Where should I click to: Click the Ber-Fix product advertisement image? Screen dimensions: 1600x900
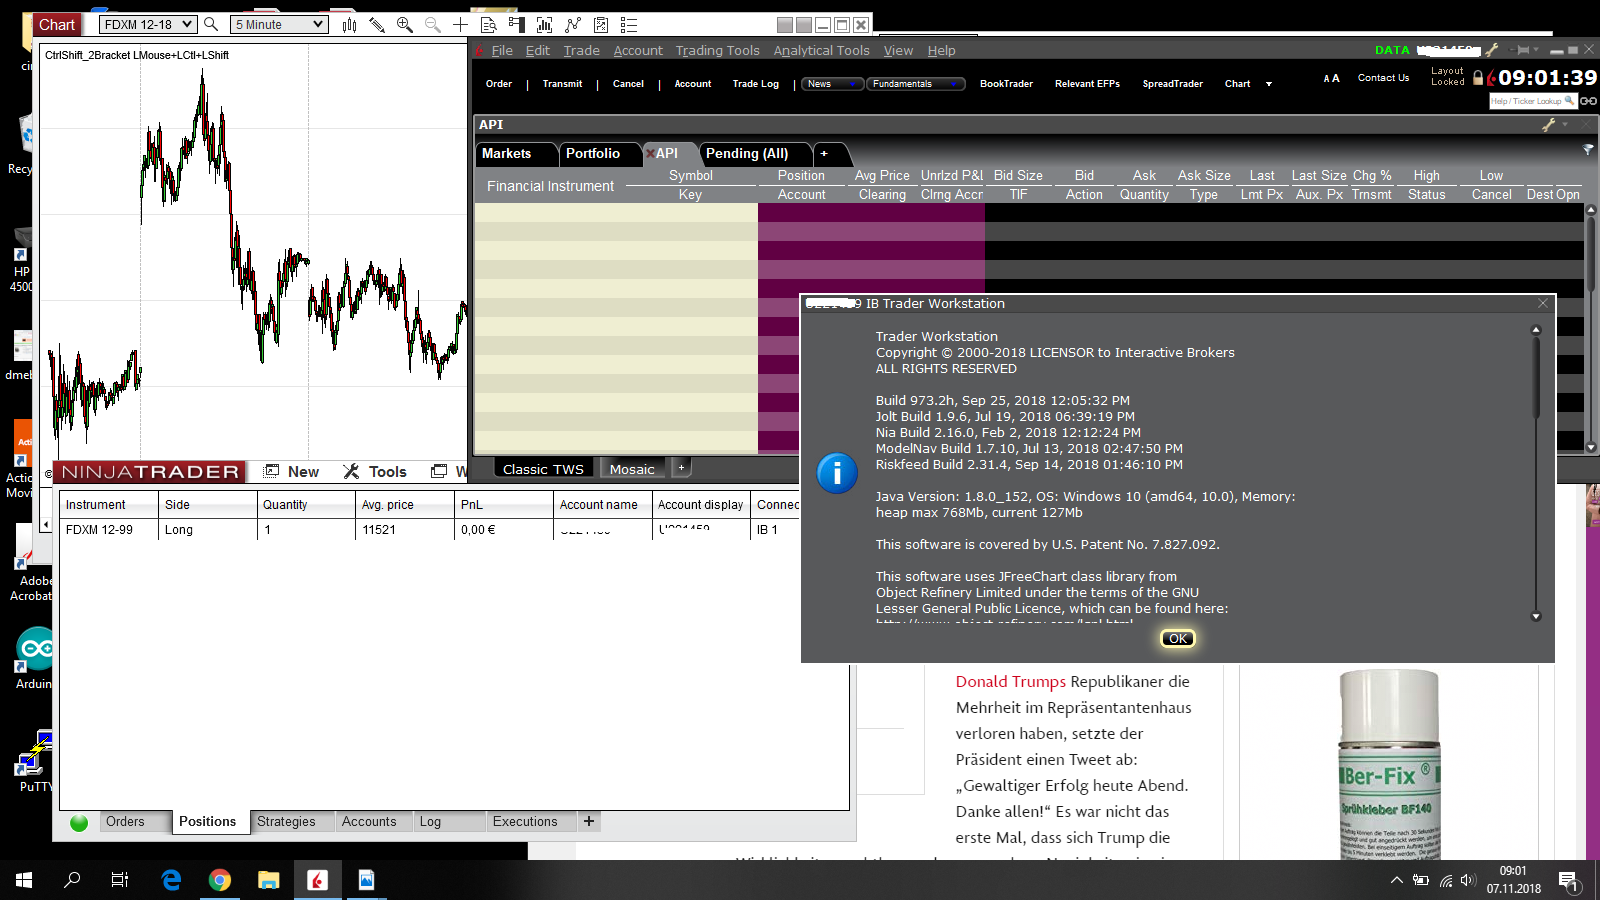[1390, 765]
